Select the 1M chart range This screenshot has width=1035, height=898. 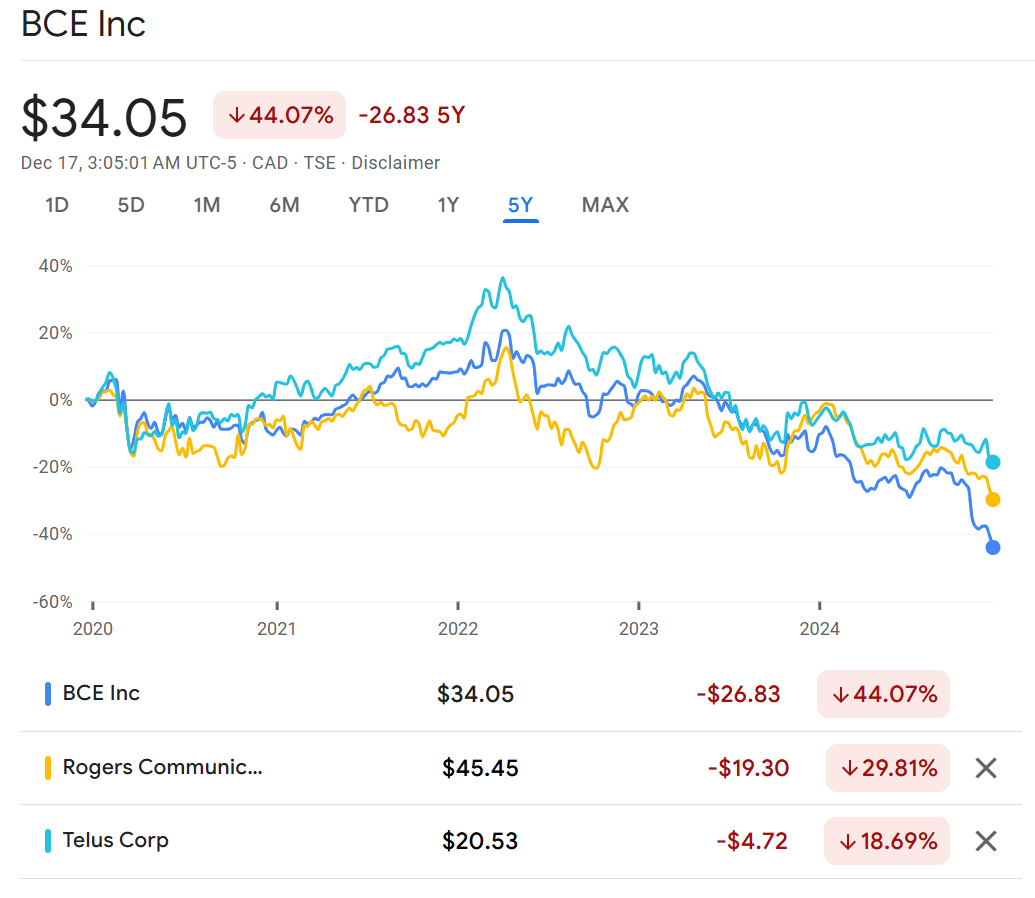click(x=207, y=205)
